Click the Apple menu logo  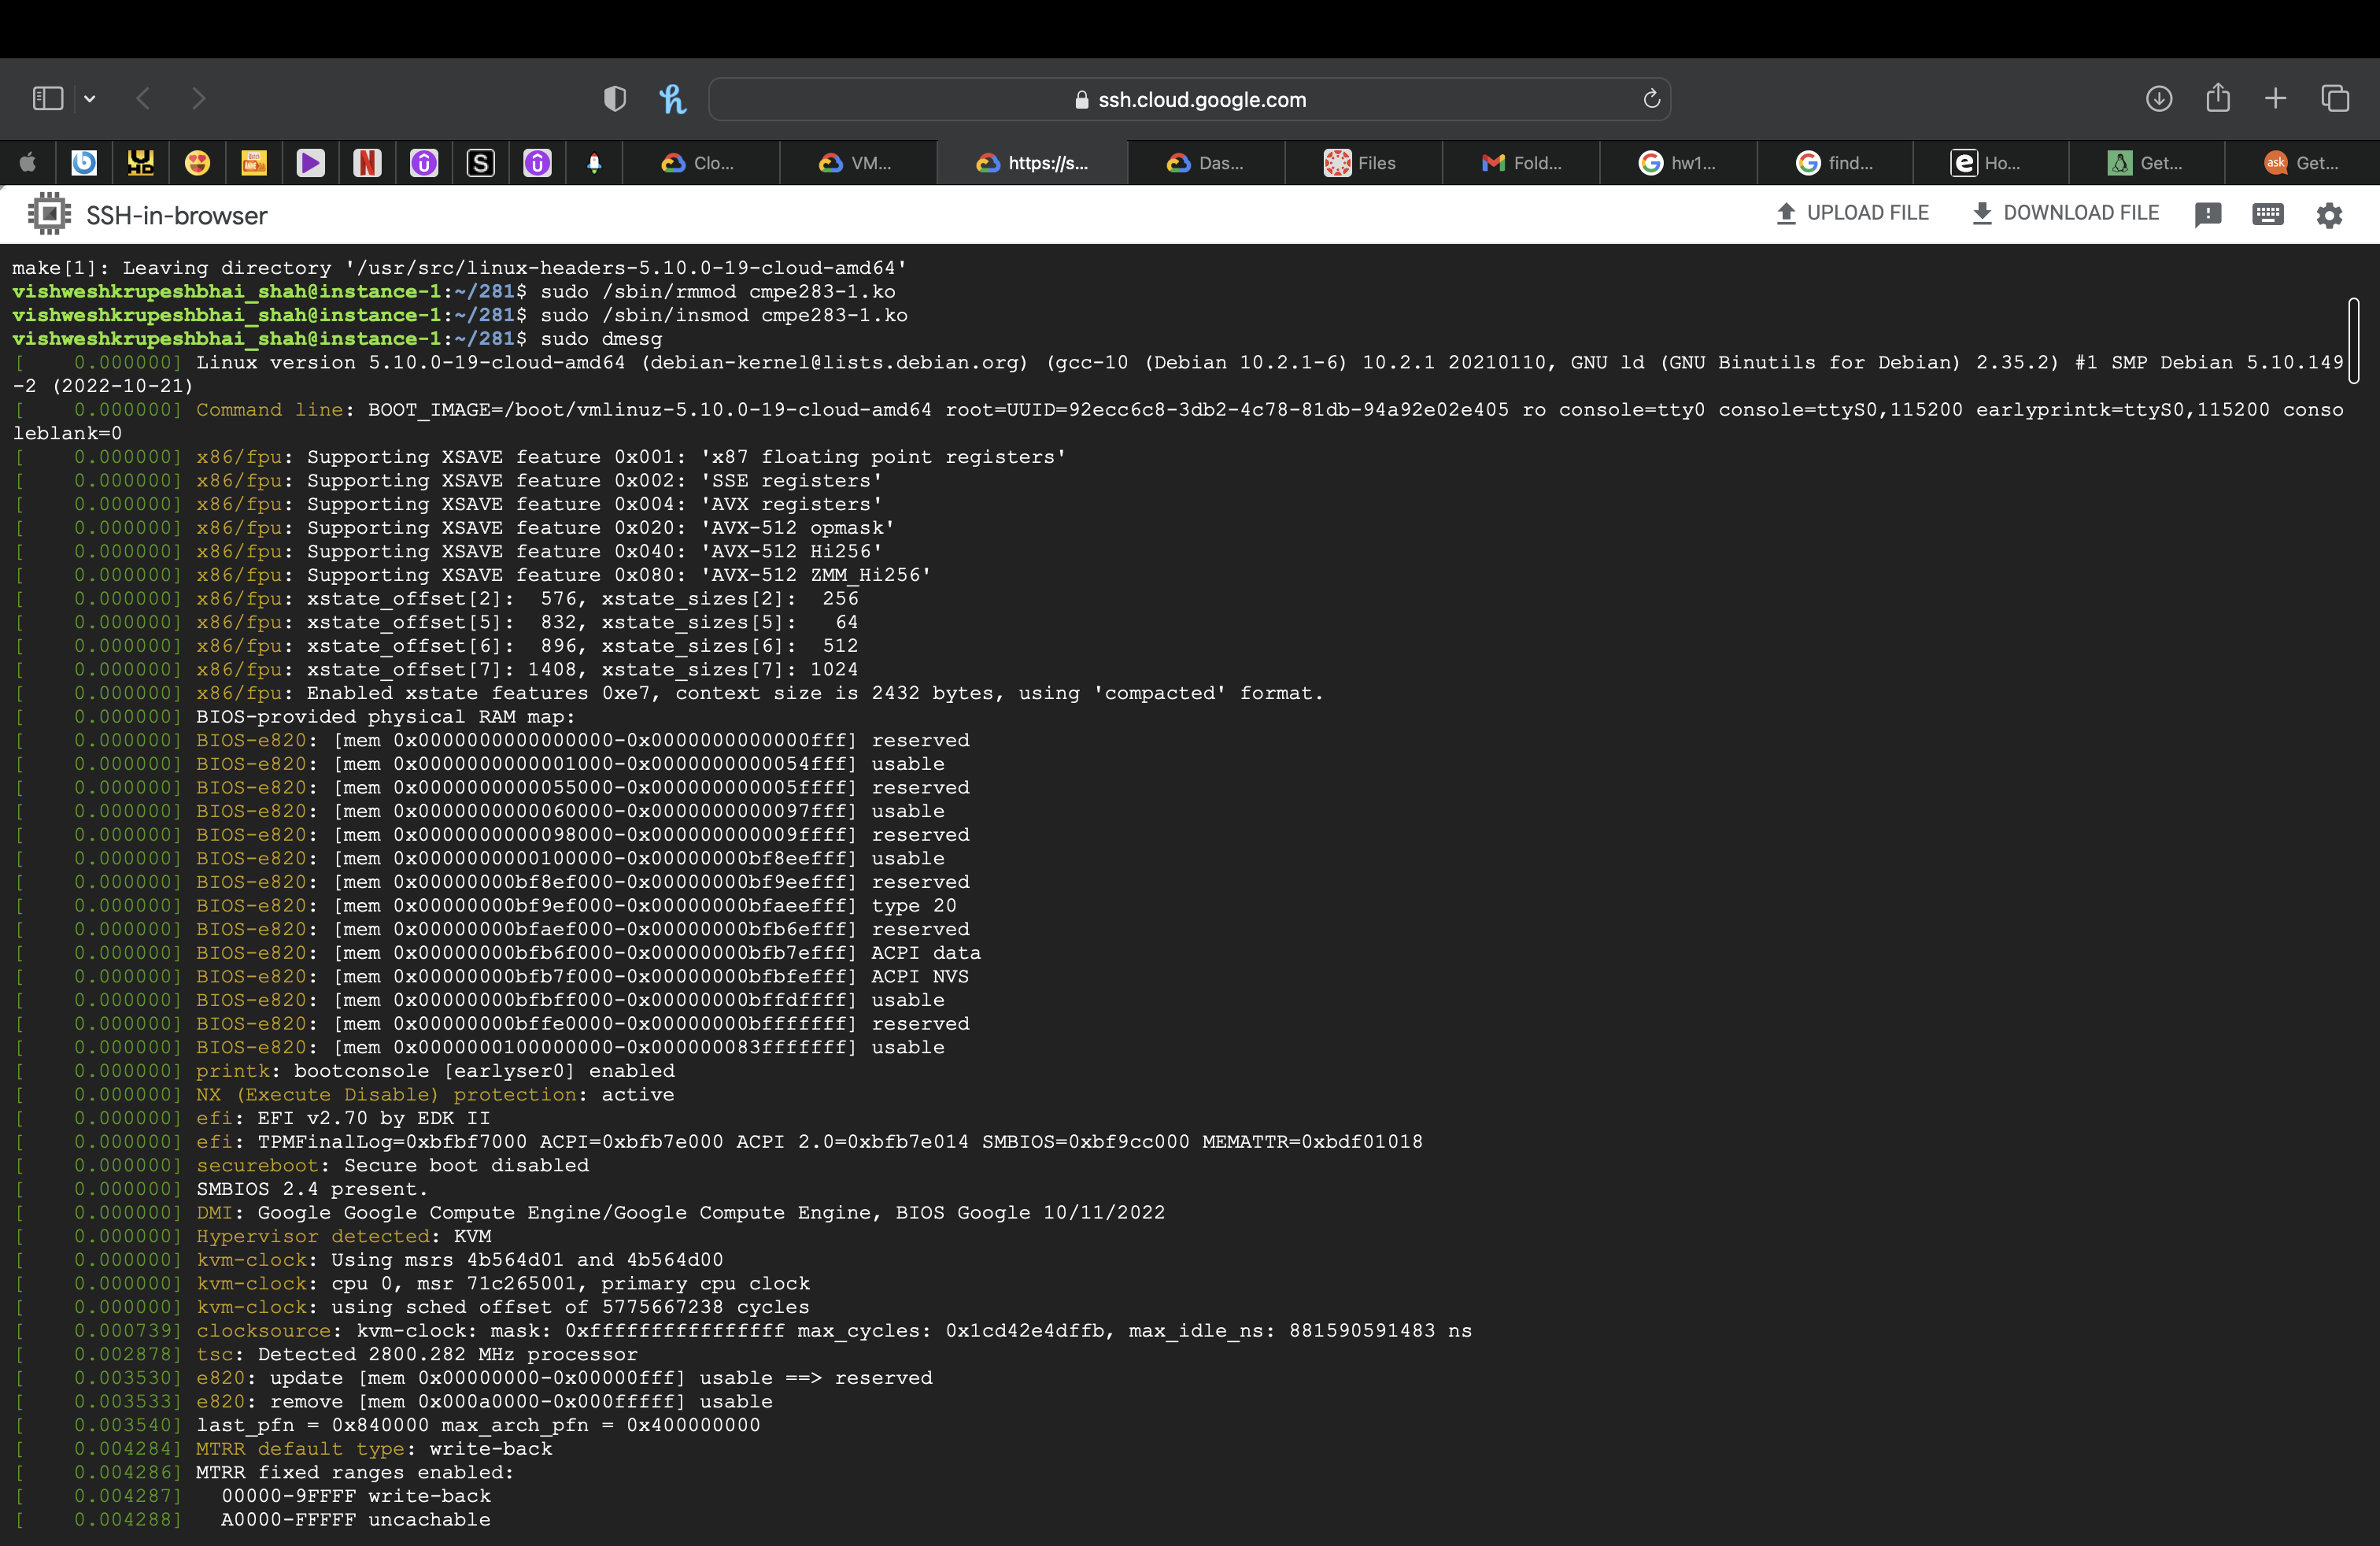(27, 163)
